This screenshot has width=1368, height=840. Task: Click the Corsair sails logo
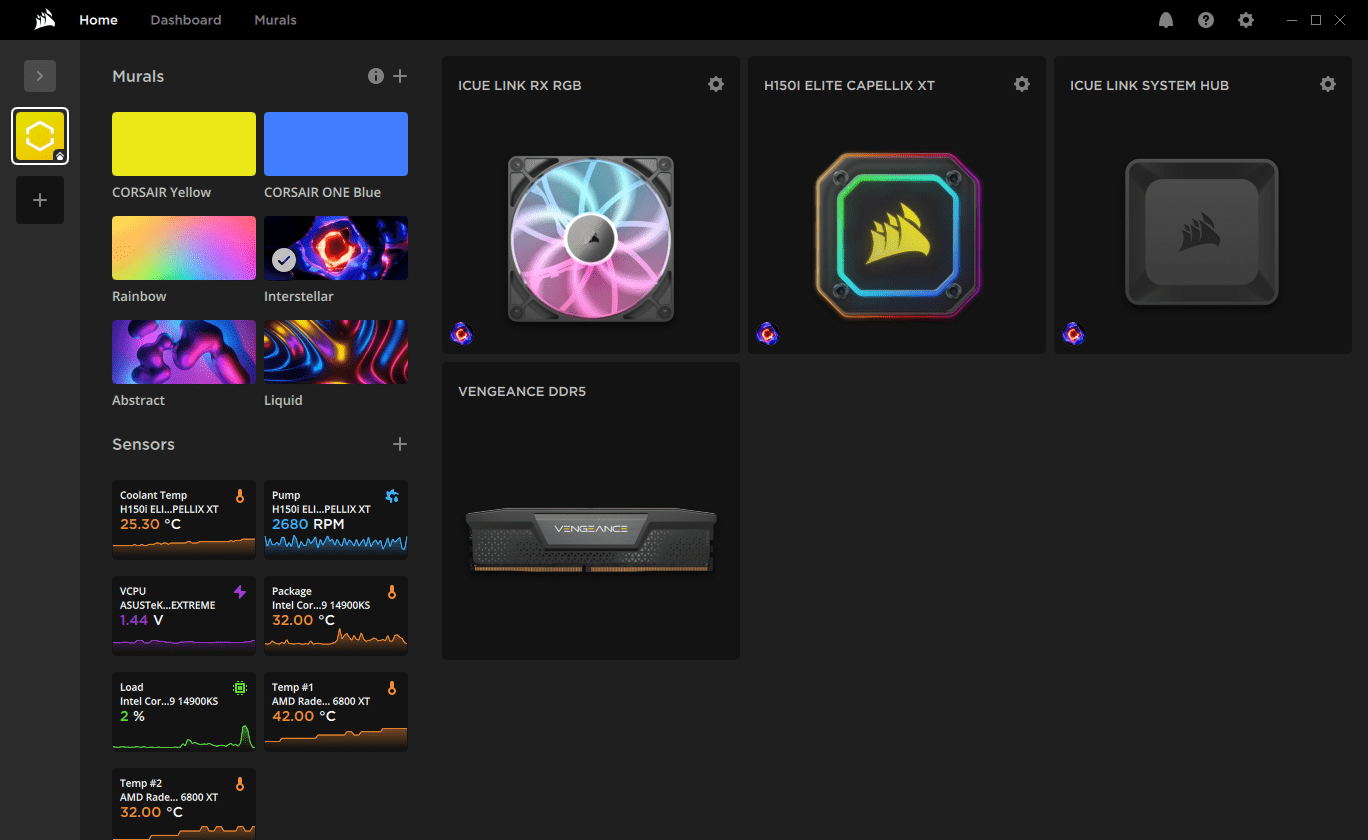(44, 20)
